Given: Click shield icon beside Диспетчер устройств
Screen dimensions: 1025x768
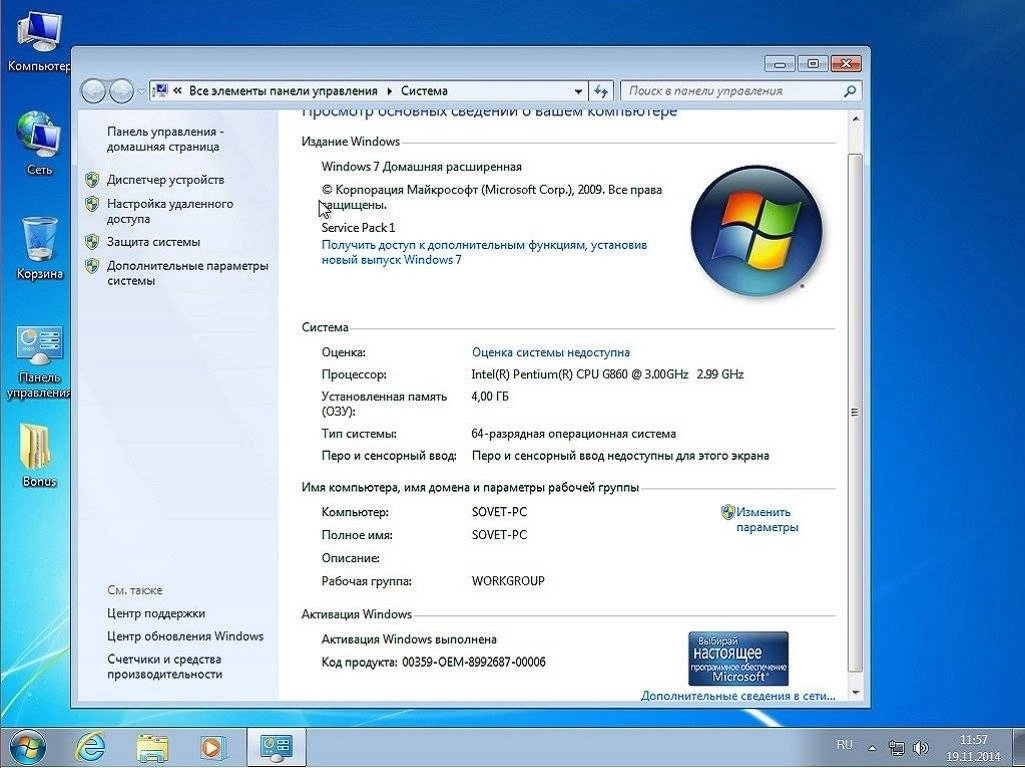Looking at the screenshot, I should point(92,180).
